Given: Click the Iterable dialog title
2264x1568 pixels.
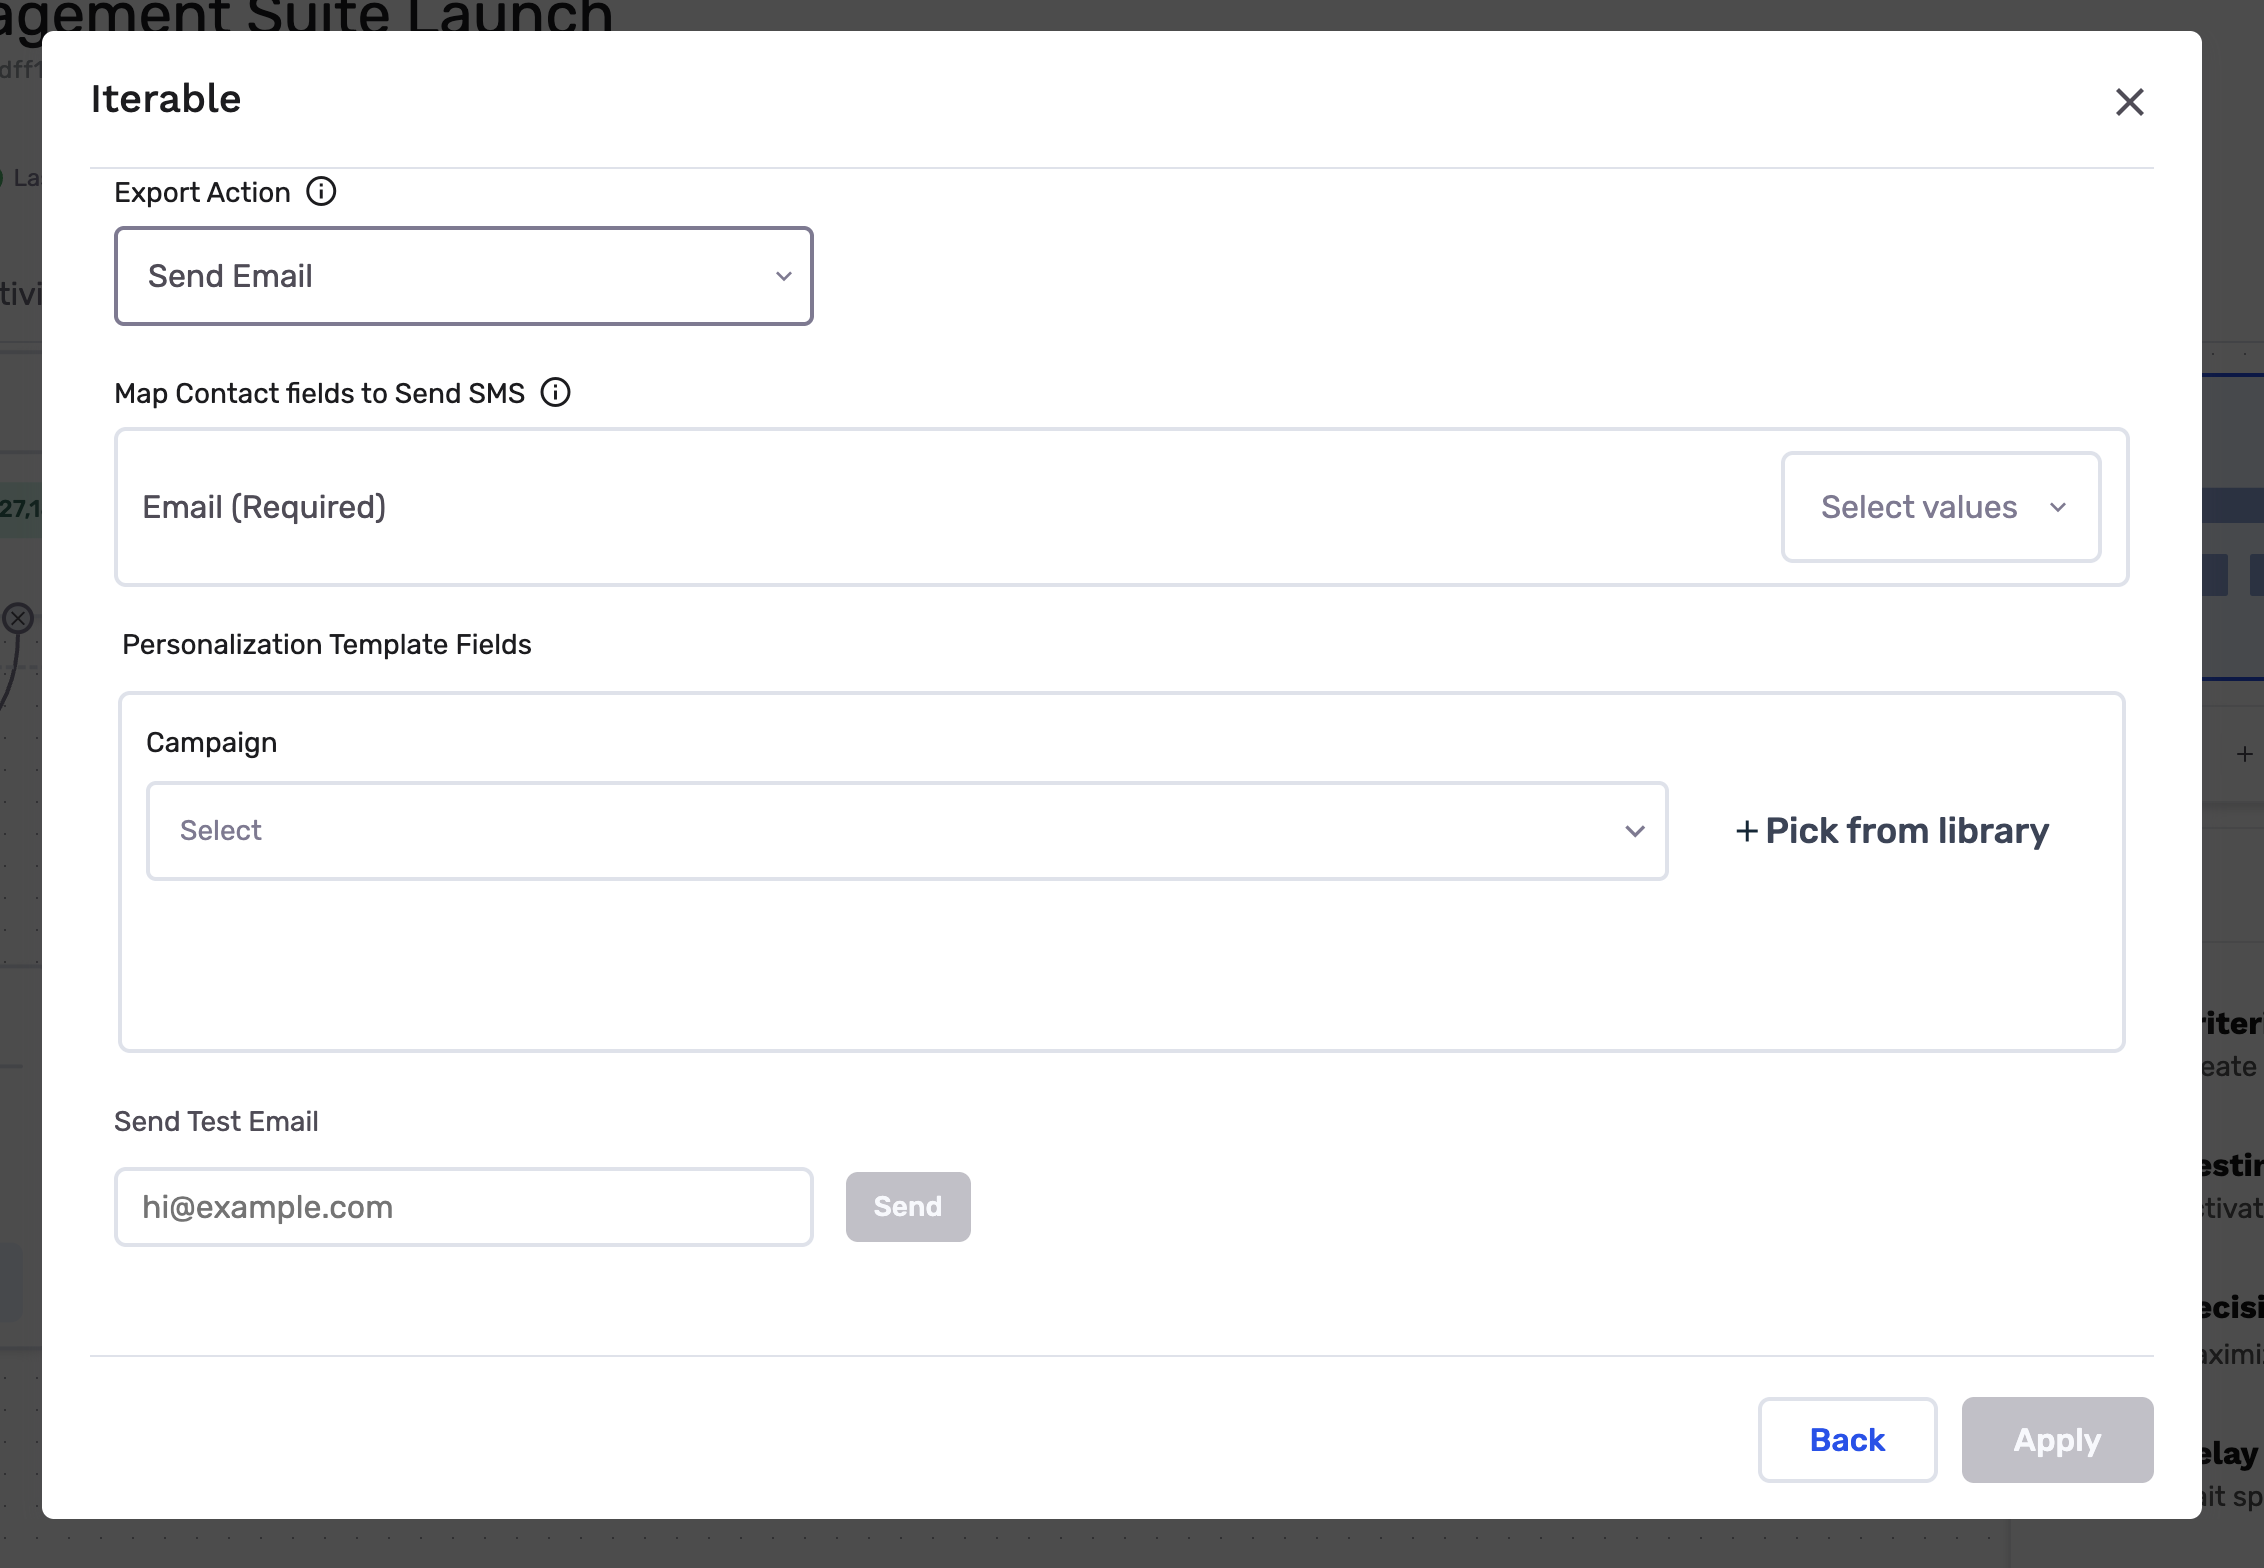Looking at the screenshot, I should (x=166, y=99).
